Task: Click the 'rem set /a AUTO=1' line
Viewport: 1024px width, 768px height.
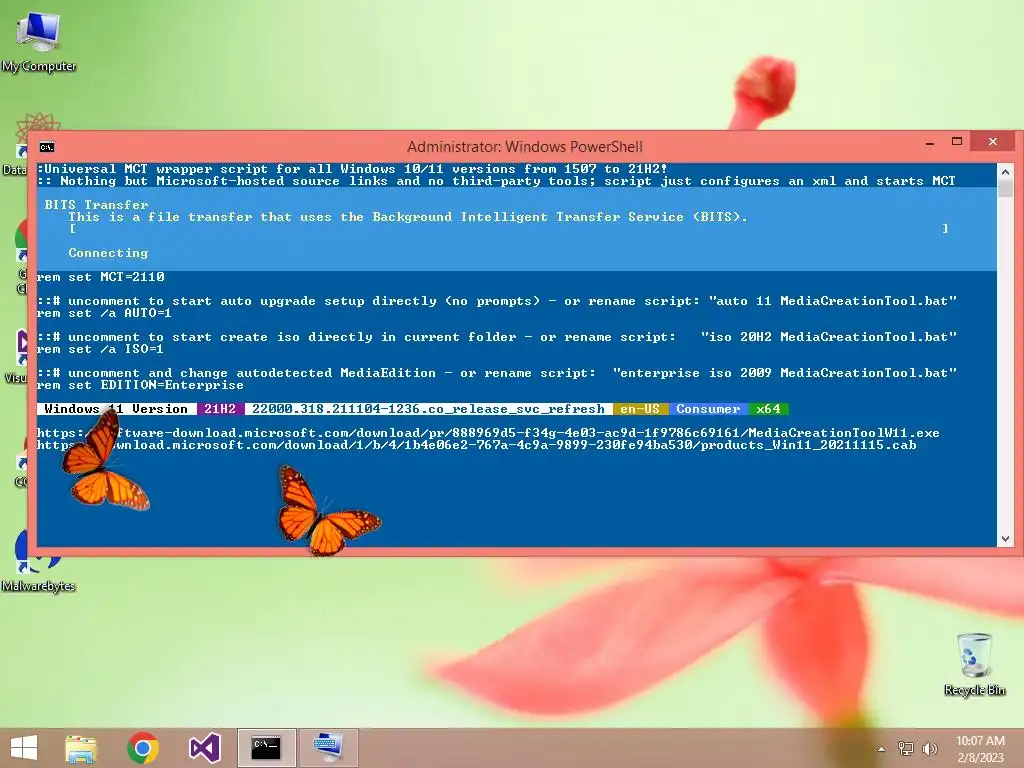Action: click(x=104, y=313)
